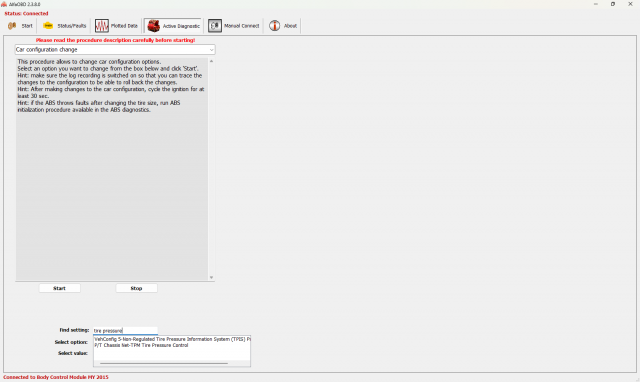The image size is (640, 382).
Task: Click the yellow engine Status/Faults icon
Action: point(48,26)
